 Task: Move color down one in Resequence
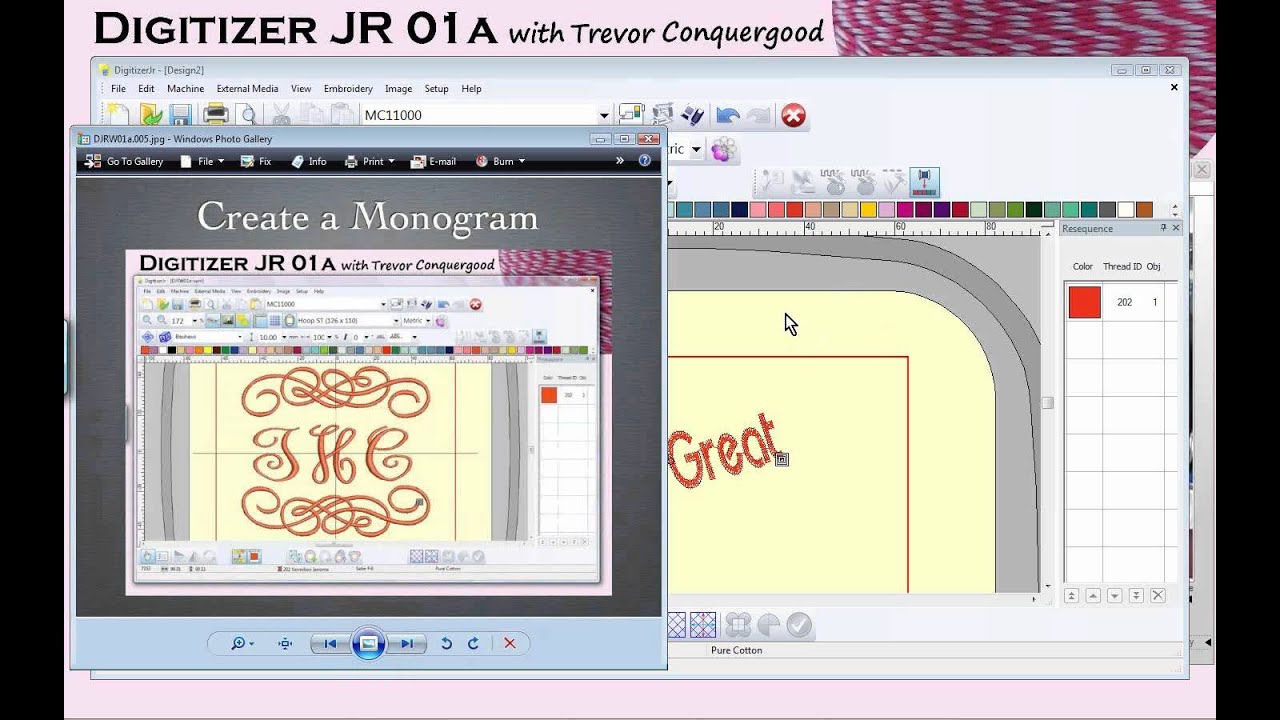(1114, 595)
